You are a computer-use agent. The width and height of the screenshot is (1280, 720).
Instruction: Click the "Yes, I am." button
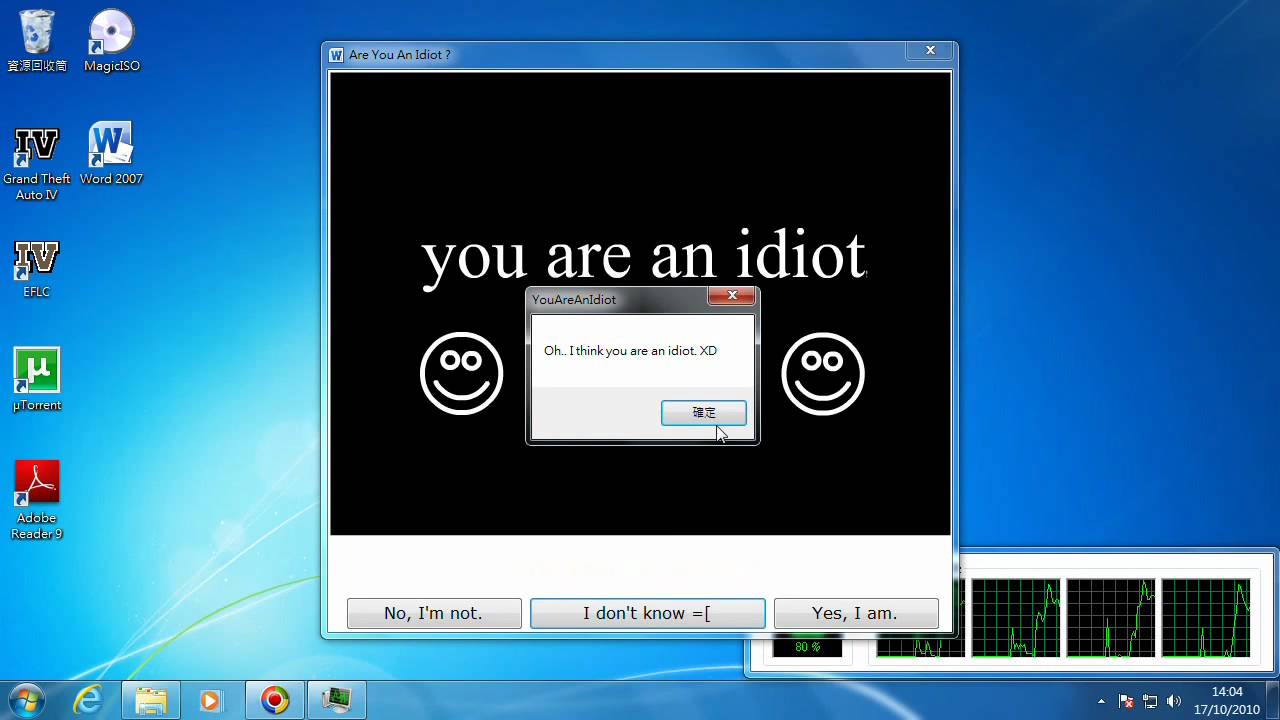click(x=856, y=613)
